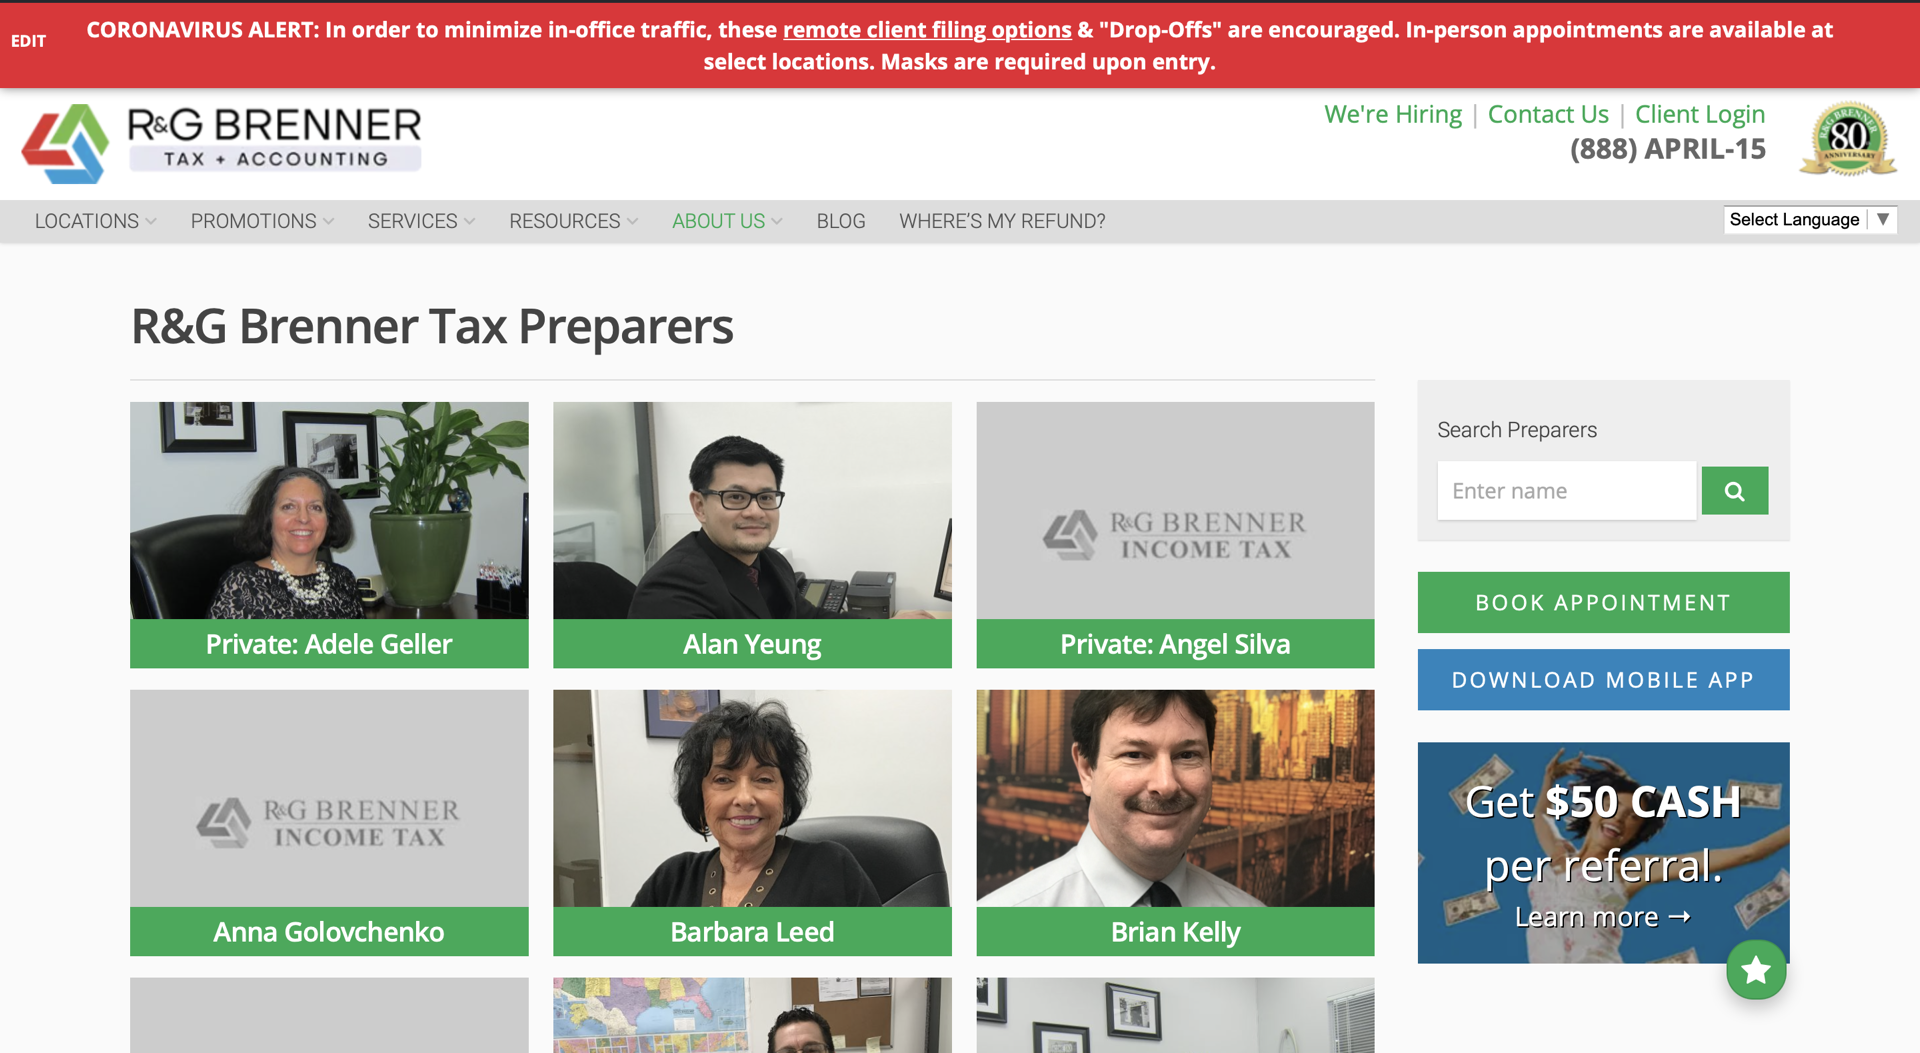
Task: Click the EDIT link in alert bar
Action: pyautogui.click(x=28, y=41)
